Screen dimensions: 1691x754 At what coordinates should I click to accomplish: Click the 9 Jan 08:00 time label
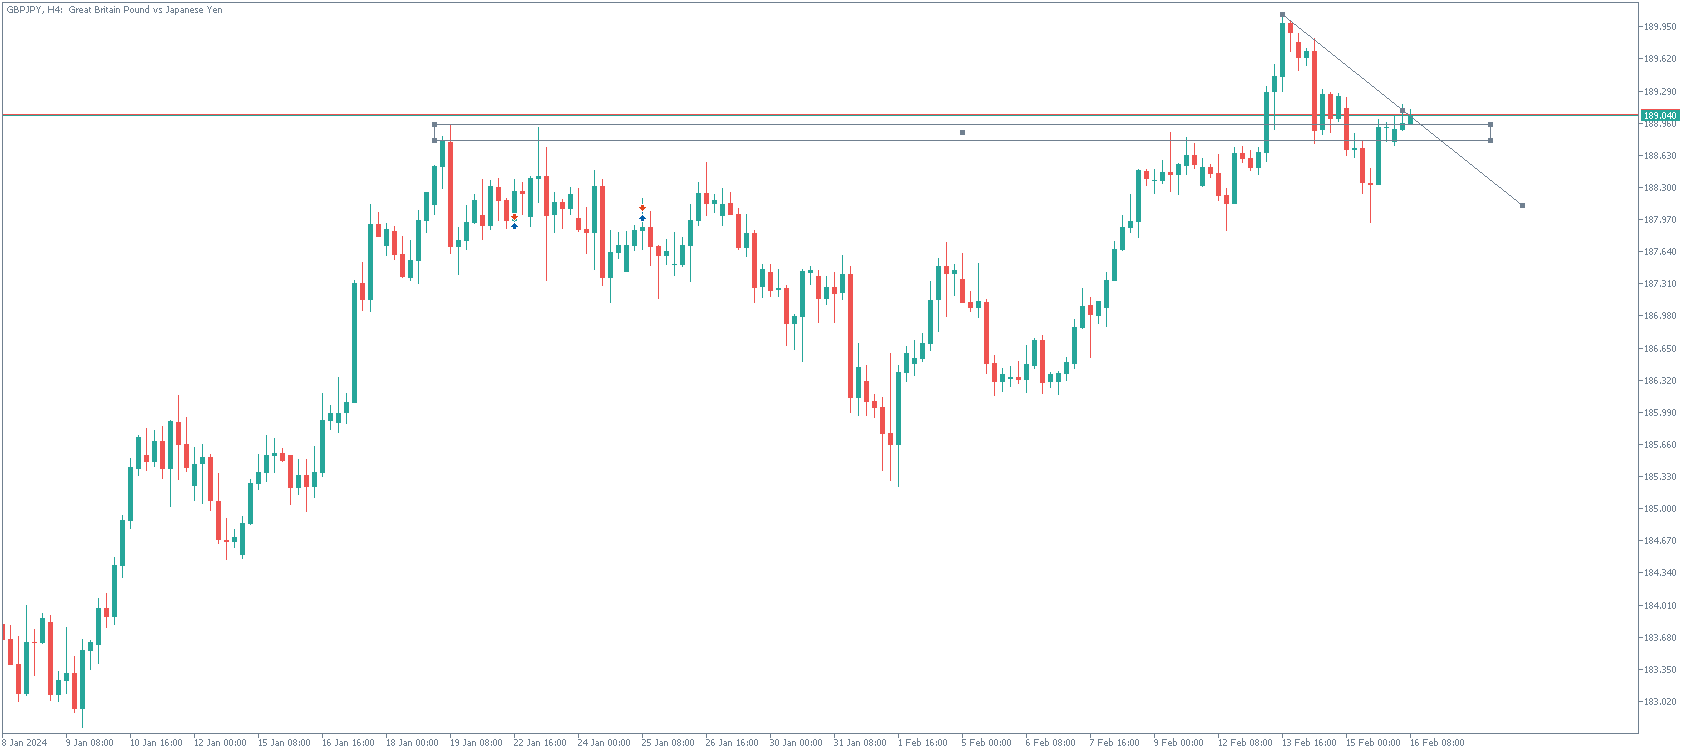pos(90,743)
